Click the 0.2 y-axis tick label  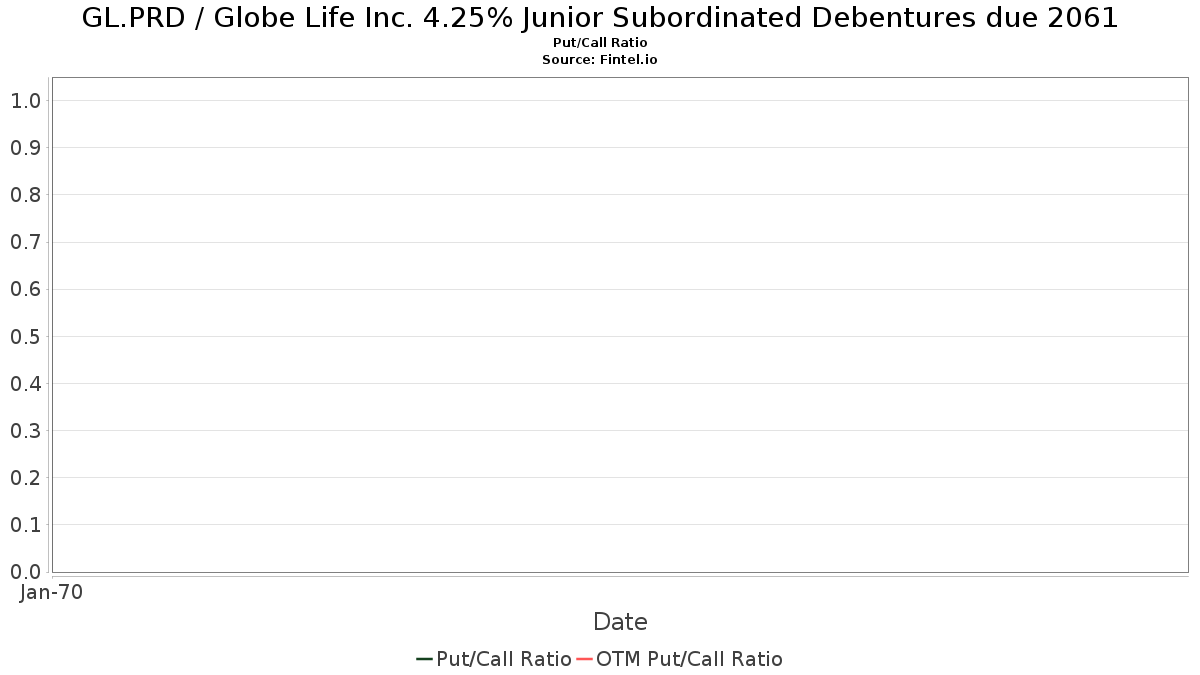(25, 477)
